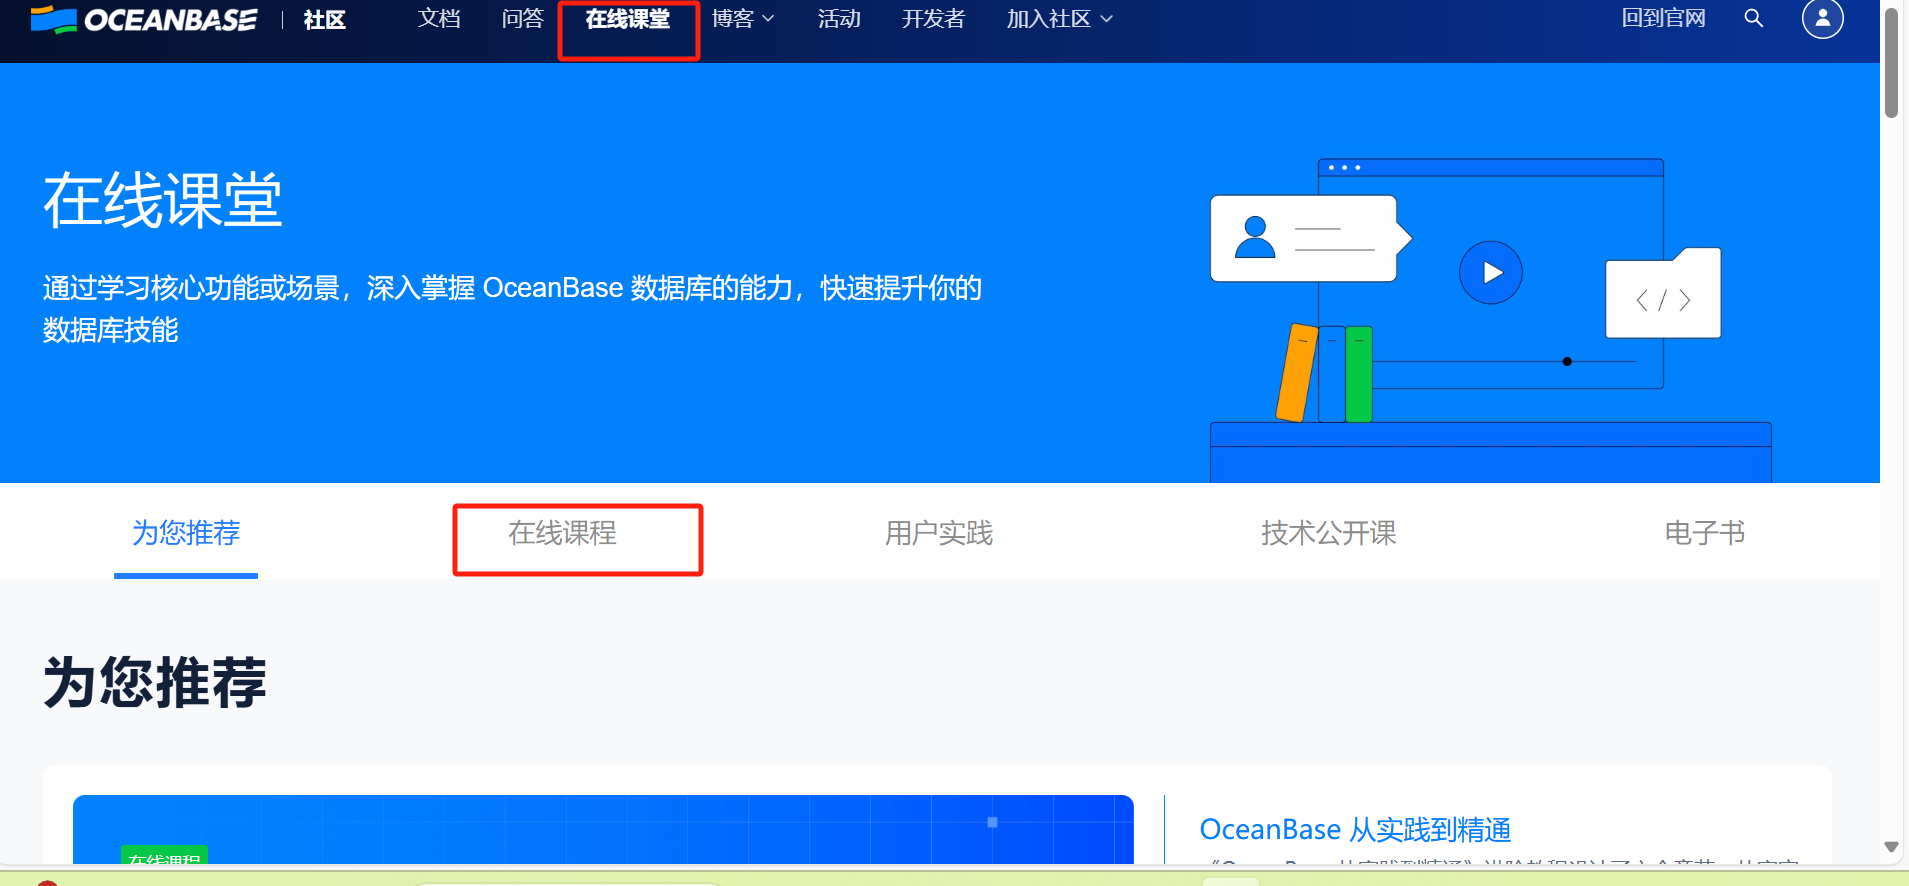Screen dimensions: 1909x886
Task: Expand the 加入社区 dropdown chevron
Action: click(x=1106, y=19)
